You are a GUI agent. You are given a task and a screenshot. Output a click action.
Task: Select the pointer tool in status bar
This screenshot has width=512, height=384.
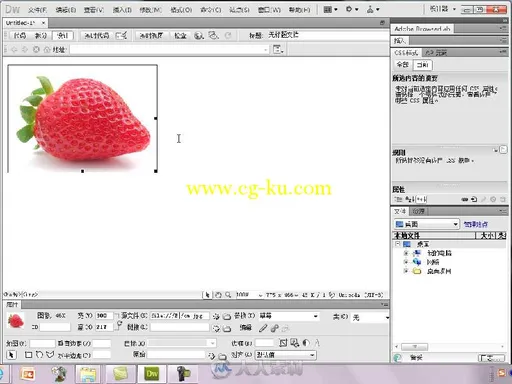pos(207,295)
